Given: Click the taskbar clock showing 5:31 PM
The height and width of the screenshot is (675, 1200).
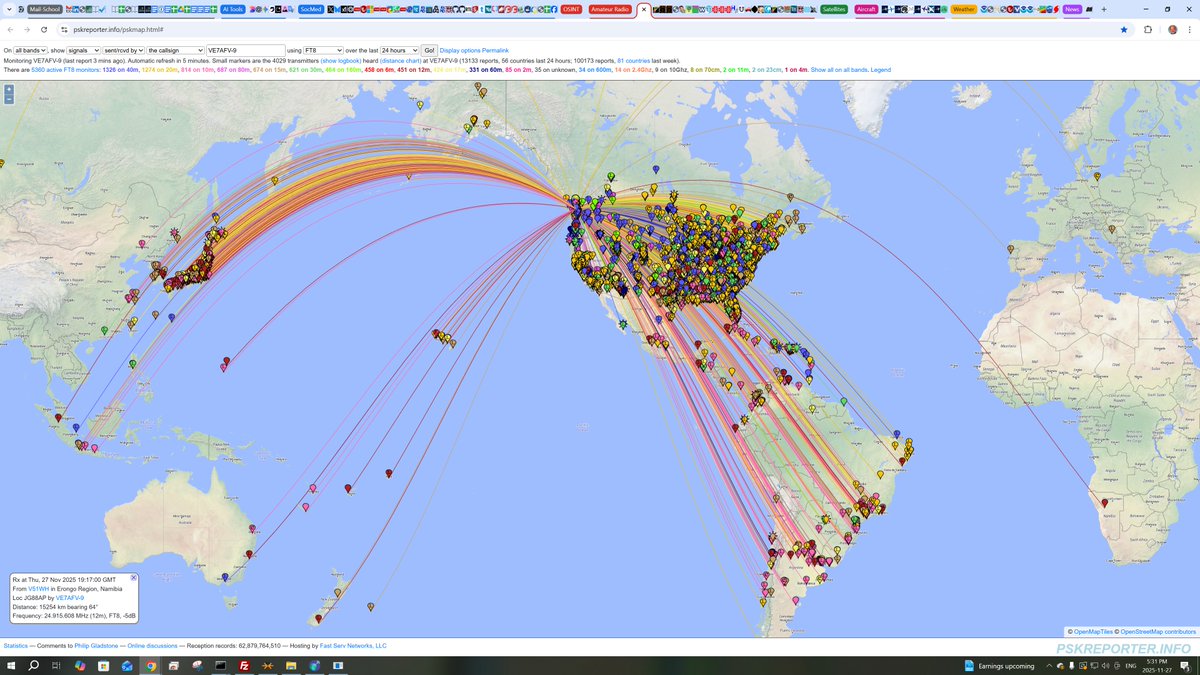Looking at the screenshot, I should (x=1157, y=666).
